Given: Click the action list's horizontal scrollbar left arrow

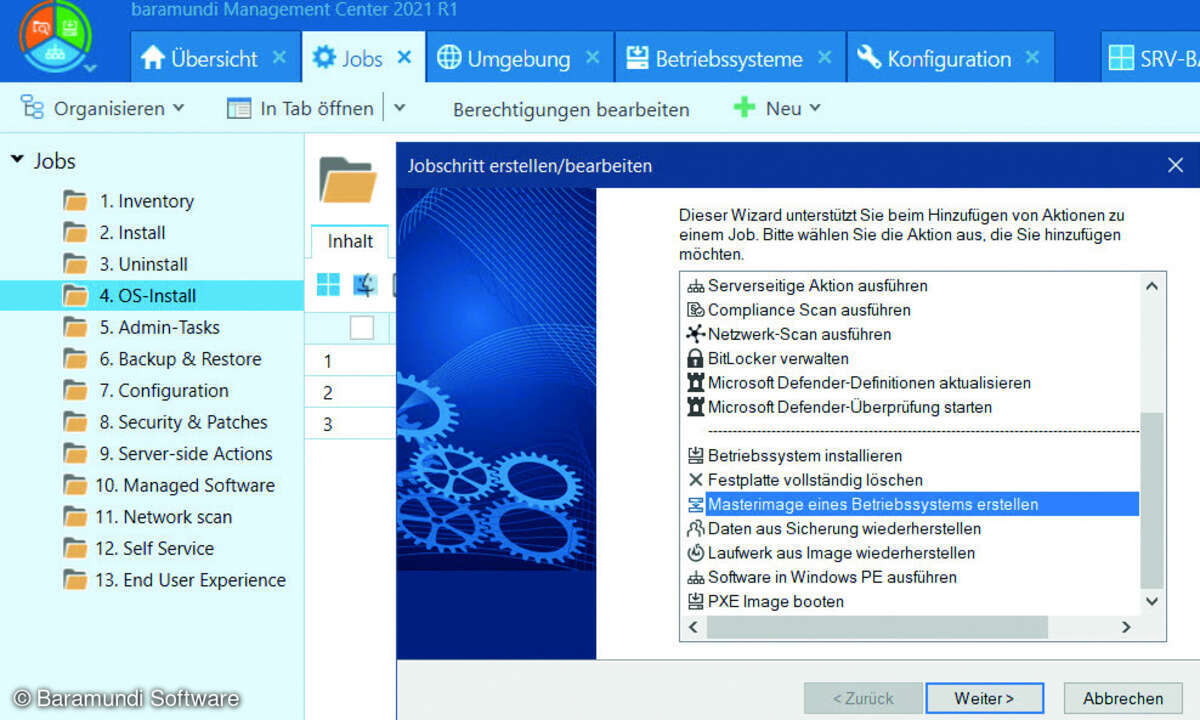Looking at the screenshot, I should pyautogui.click(x=693, y=627).
